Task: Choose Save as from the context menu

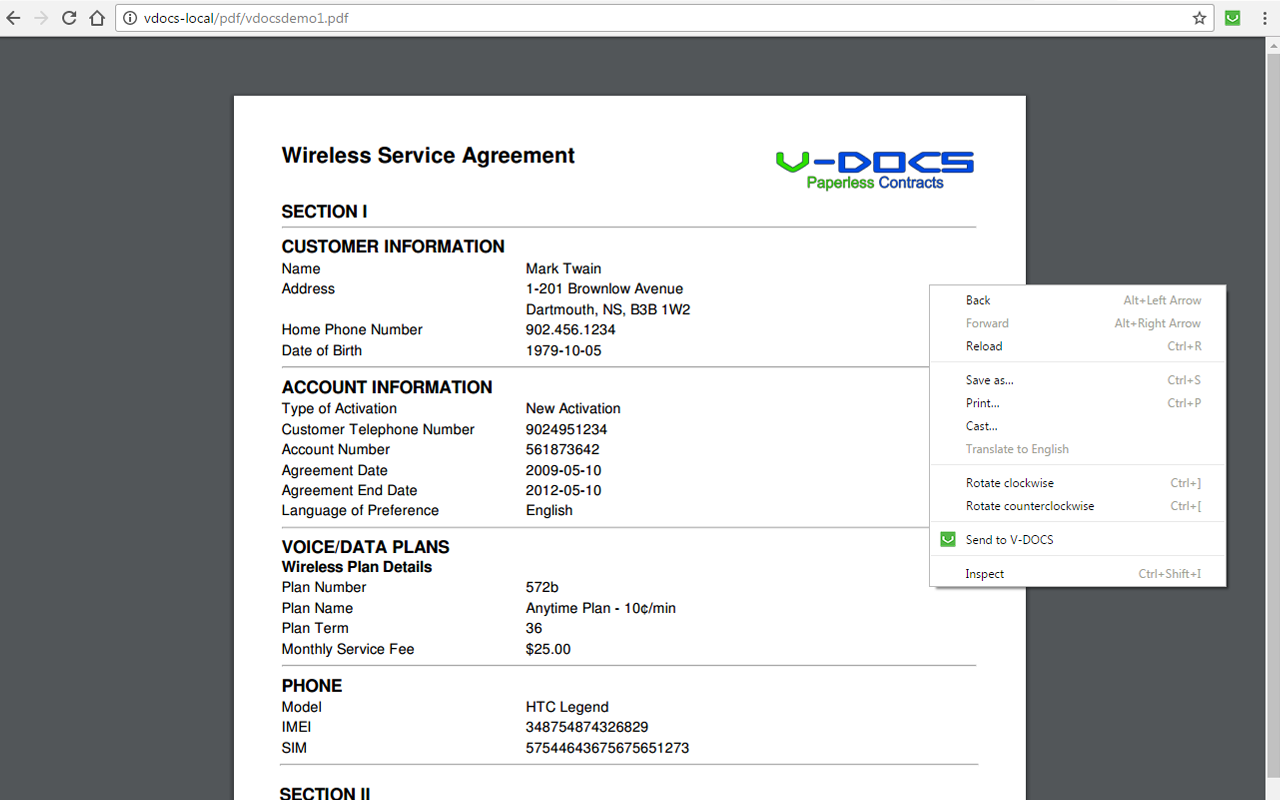Action: point(989,380)
